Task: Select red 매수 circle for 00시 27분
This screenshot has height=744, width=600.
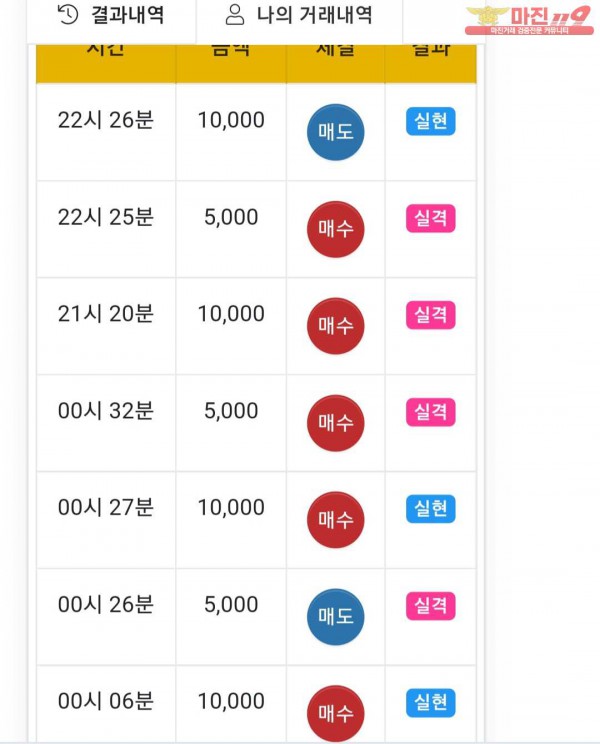Action: (x=335, y=520)
